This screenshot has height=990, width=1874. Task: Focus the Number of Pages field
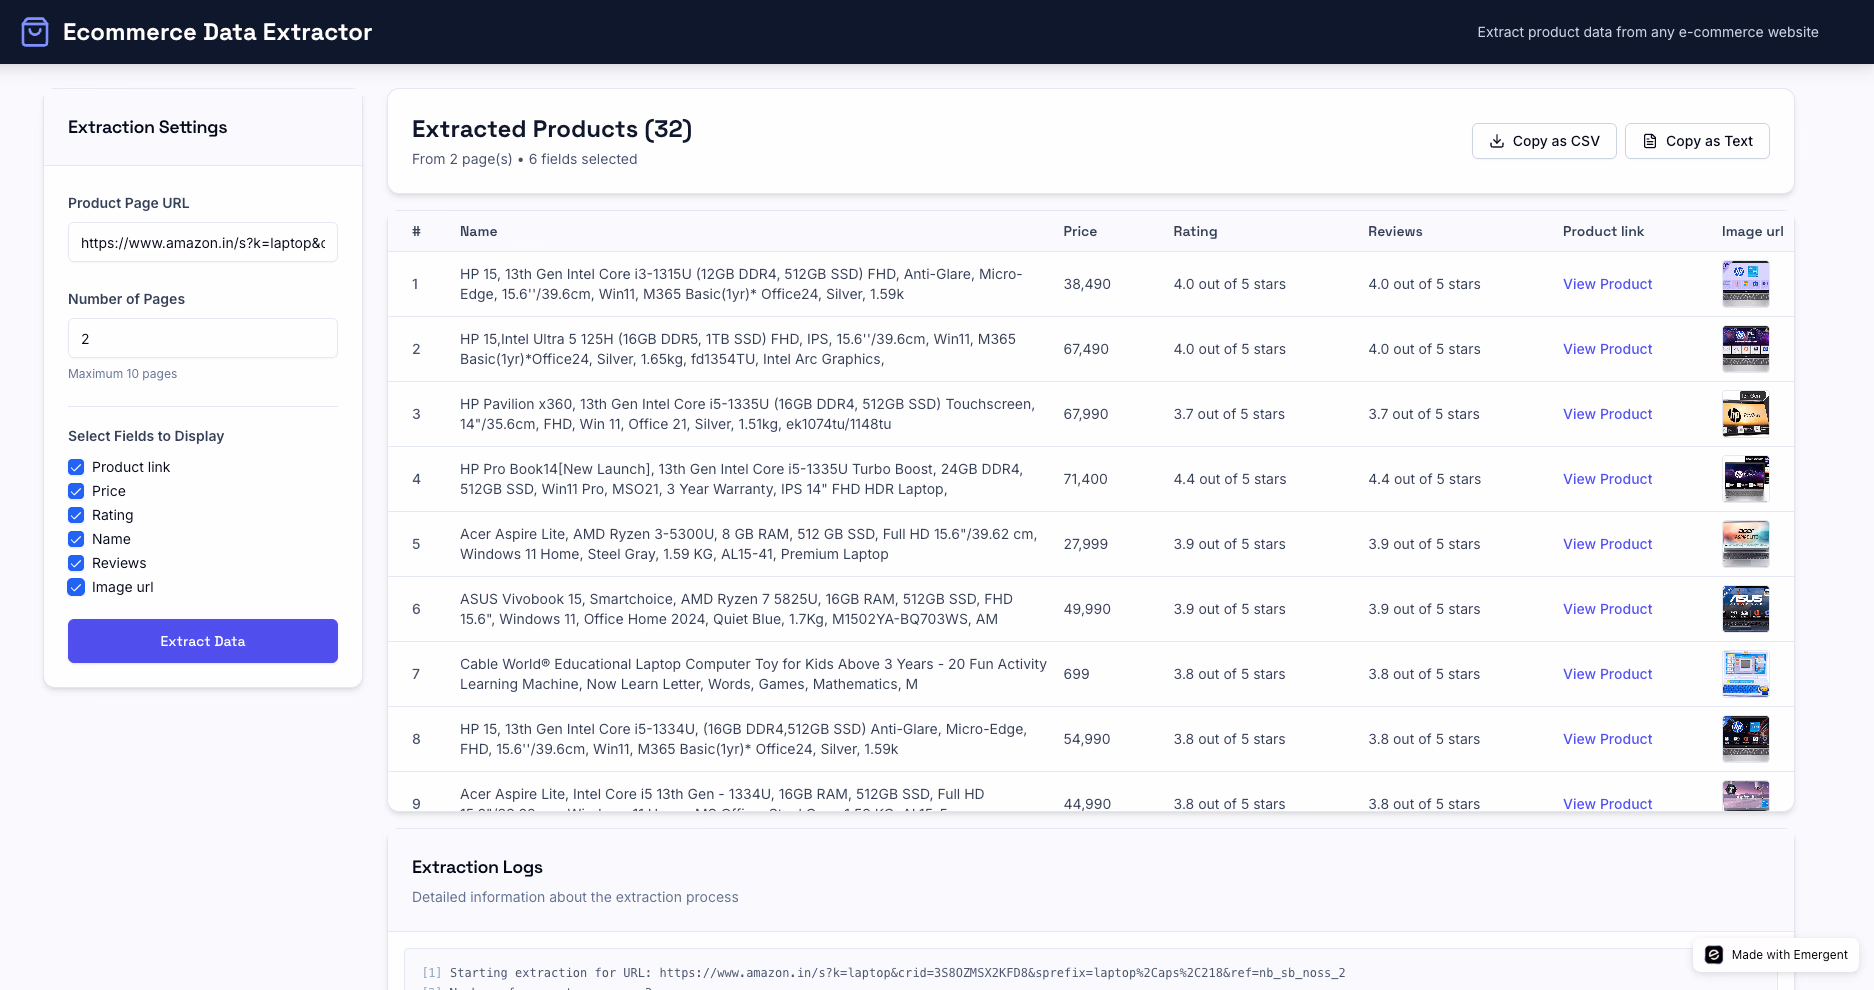(203, 338)
